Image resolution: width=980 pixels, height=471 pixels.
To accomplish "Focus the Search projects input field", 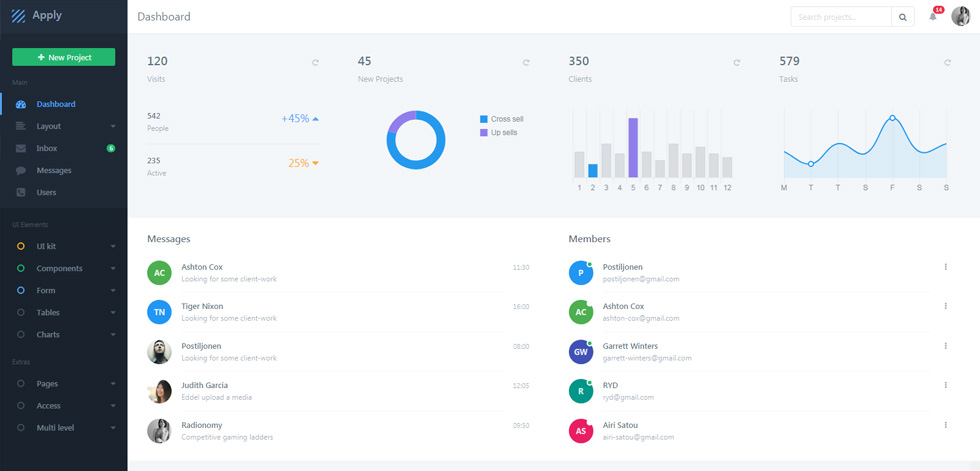I will [841, 17].
